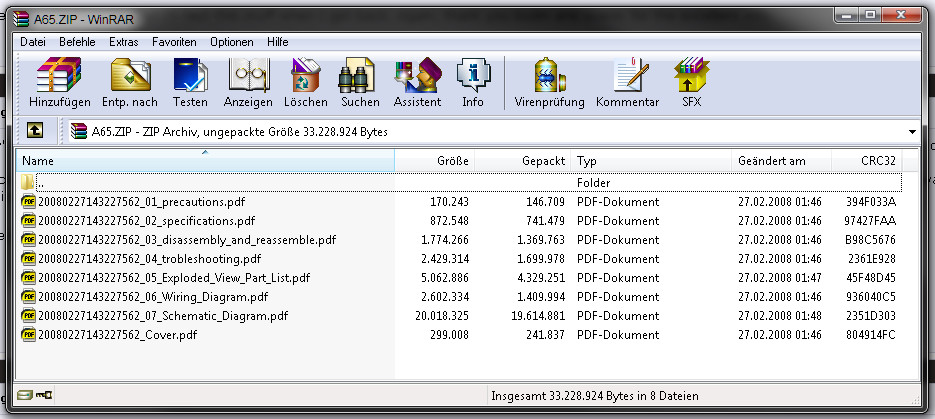The width and height of the screenshot is (935, 419).
Task: Select file 20080227143227562_Cover.pdf
Action: 117,335
